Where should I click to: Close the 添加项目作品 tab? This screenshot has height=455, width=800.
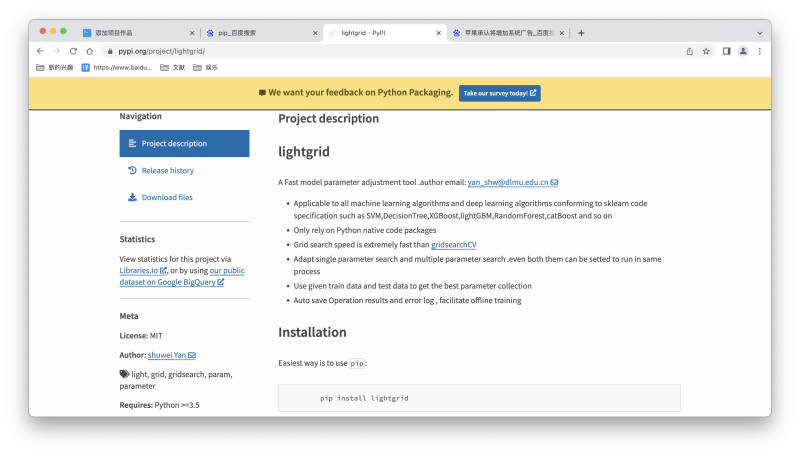tap(192, 33)
